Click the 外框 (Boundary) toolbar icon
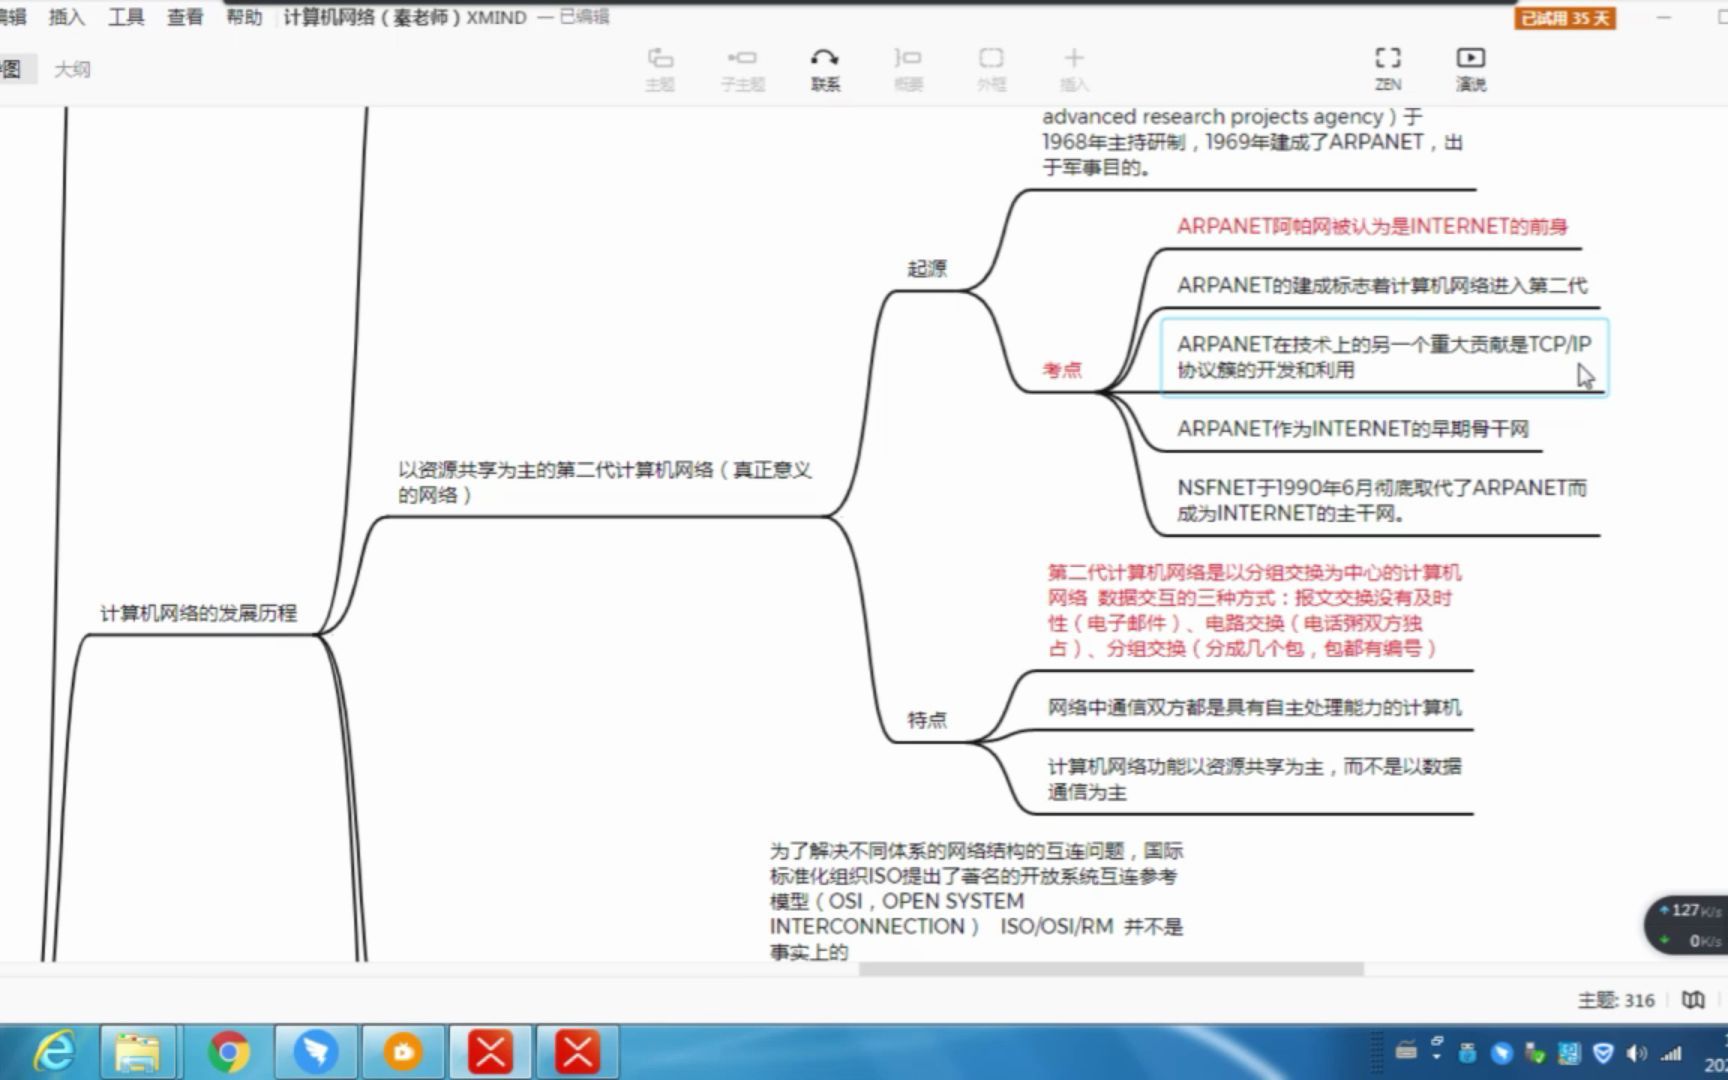 (x=991, y=68)
